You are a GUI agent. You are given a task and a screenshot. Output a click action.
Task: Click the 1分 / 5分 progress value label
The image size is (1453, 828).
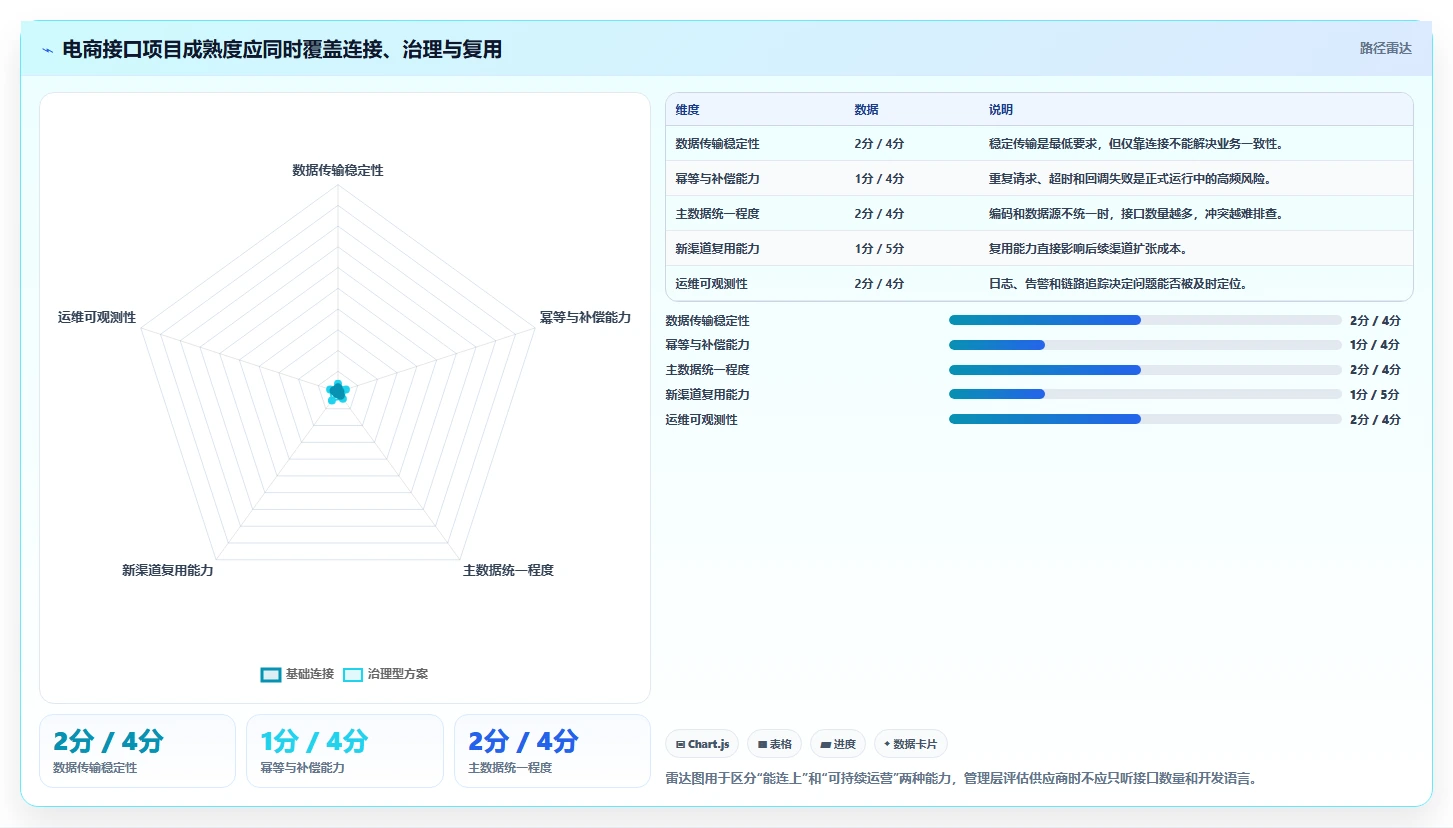(1375, 395)
